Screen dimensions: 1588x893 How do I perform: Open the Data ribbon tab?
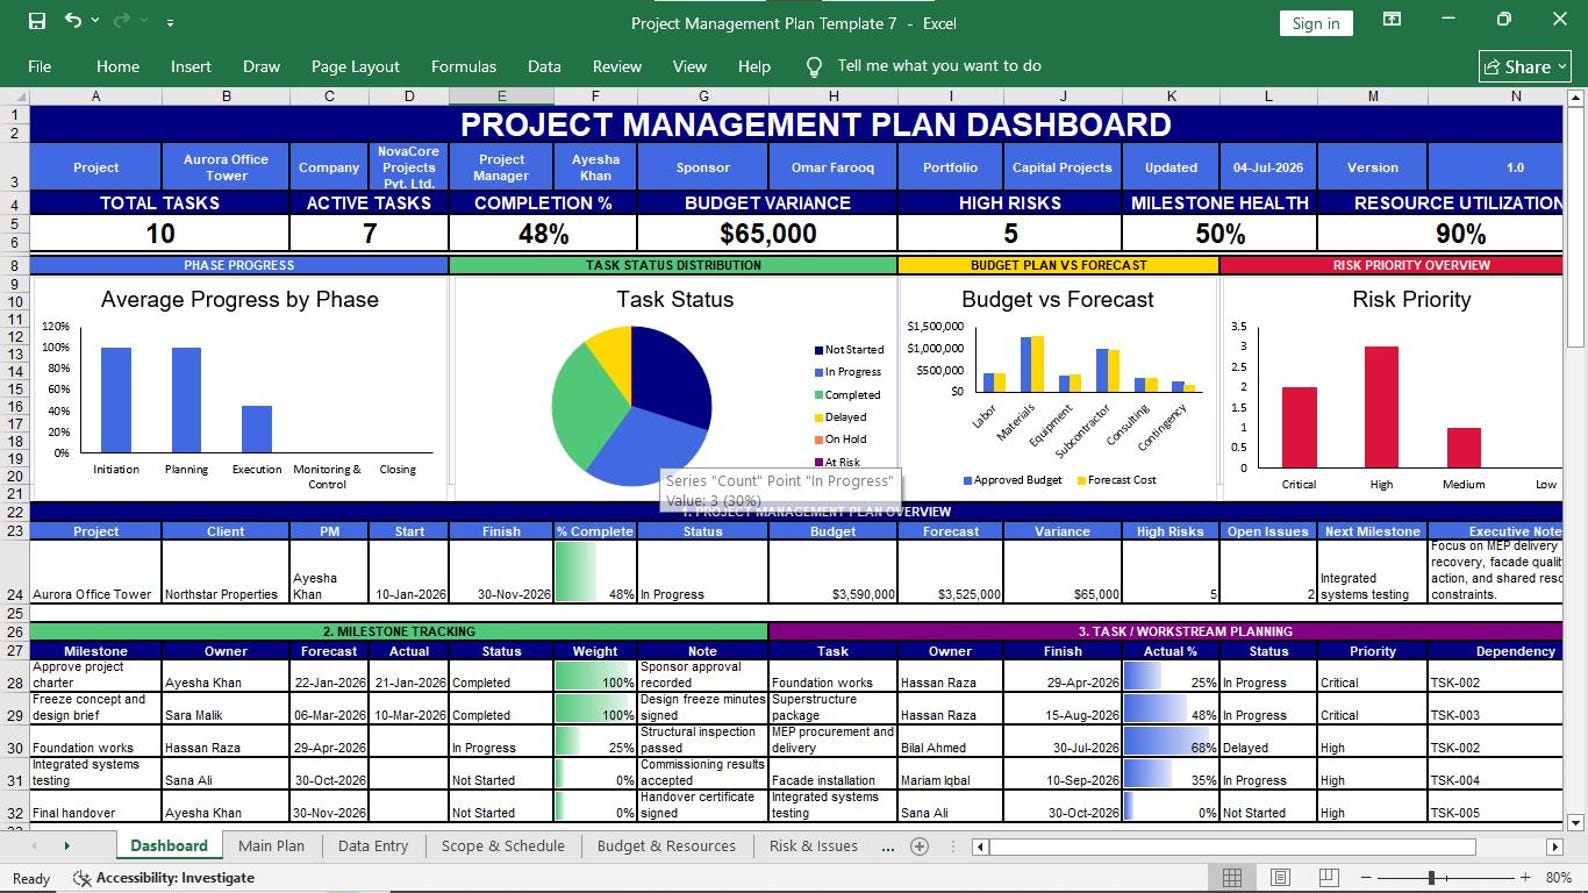click(x=544, y=67)
